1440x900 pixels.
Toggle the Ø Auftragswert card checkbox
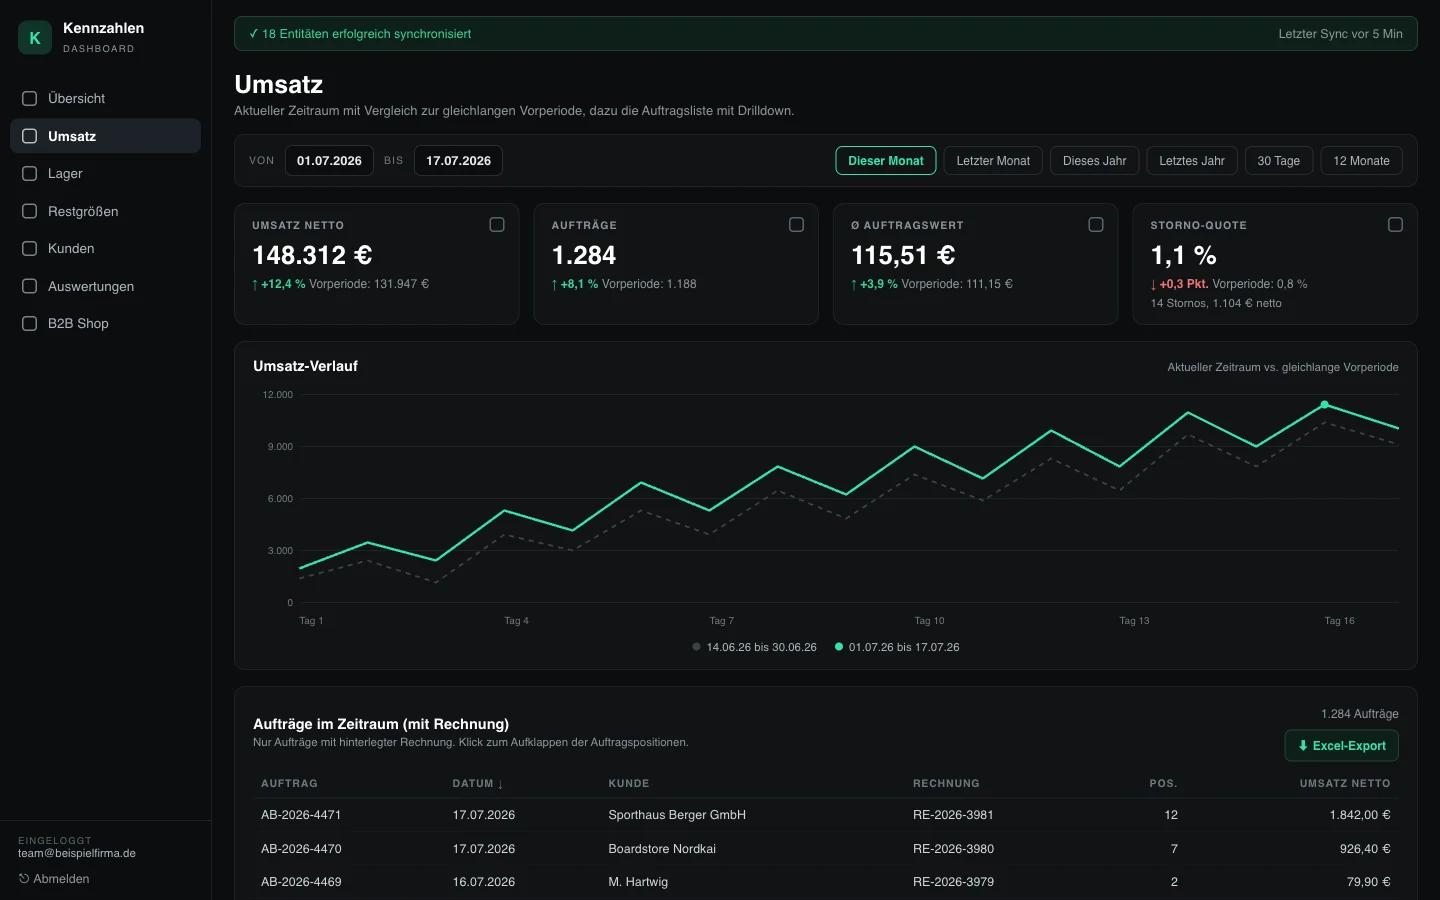pyautogui.click(x=1096, y=225)
